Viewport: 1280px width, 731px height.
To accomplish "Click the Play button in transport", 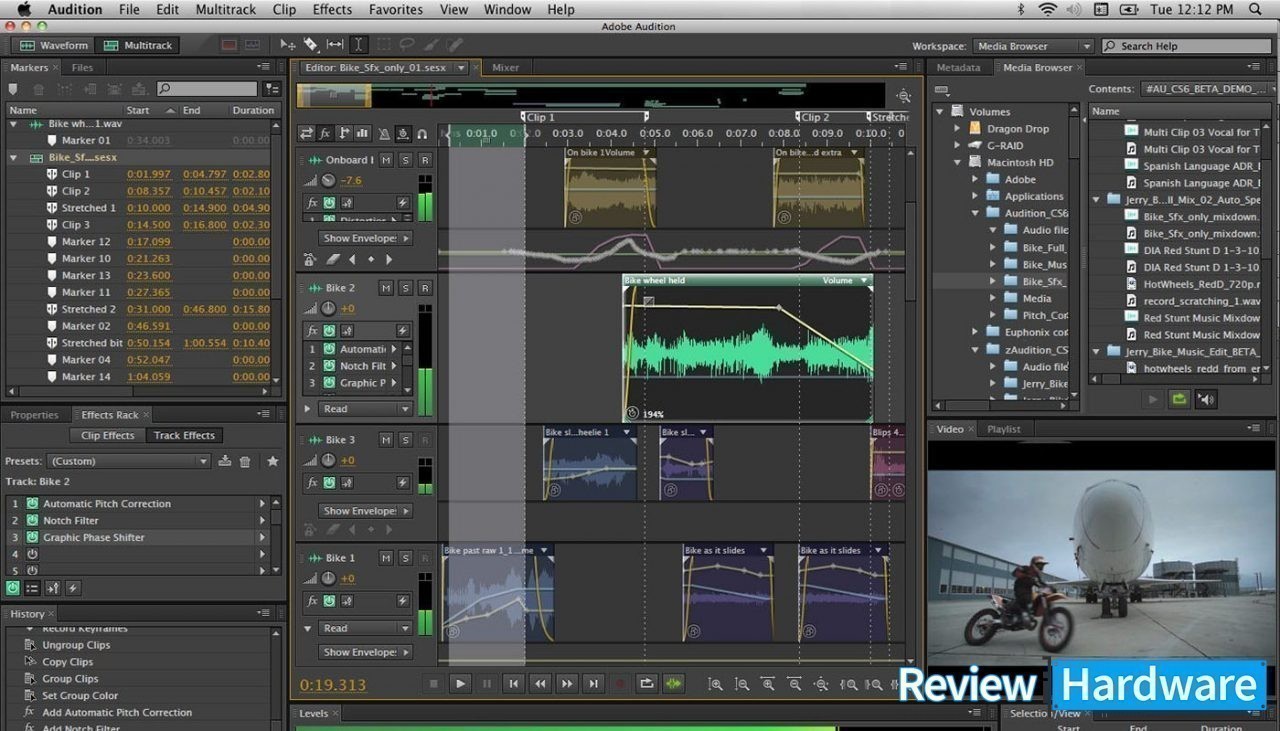I will (x=460, y=684).
